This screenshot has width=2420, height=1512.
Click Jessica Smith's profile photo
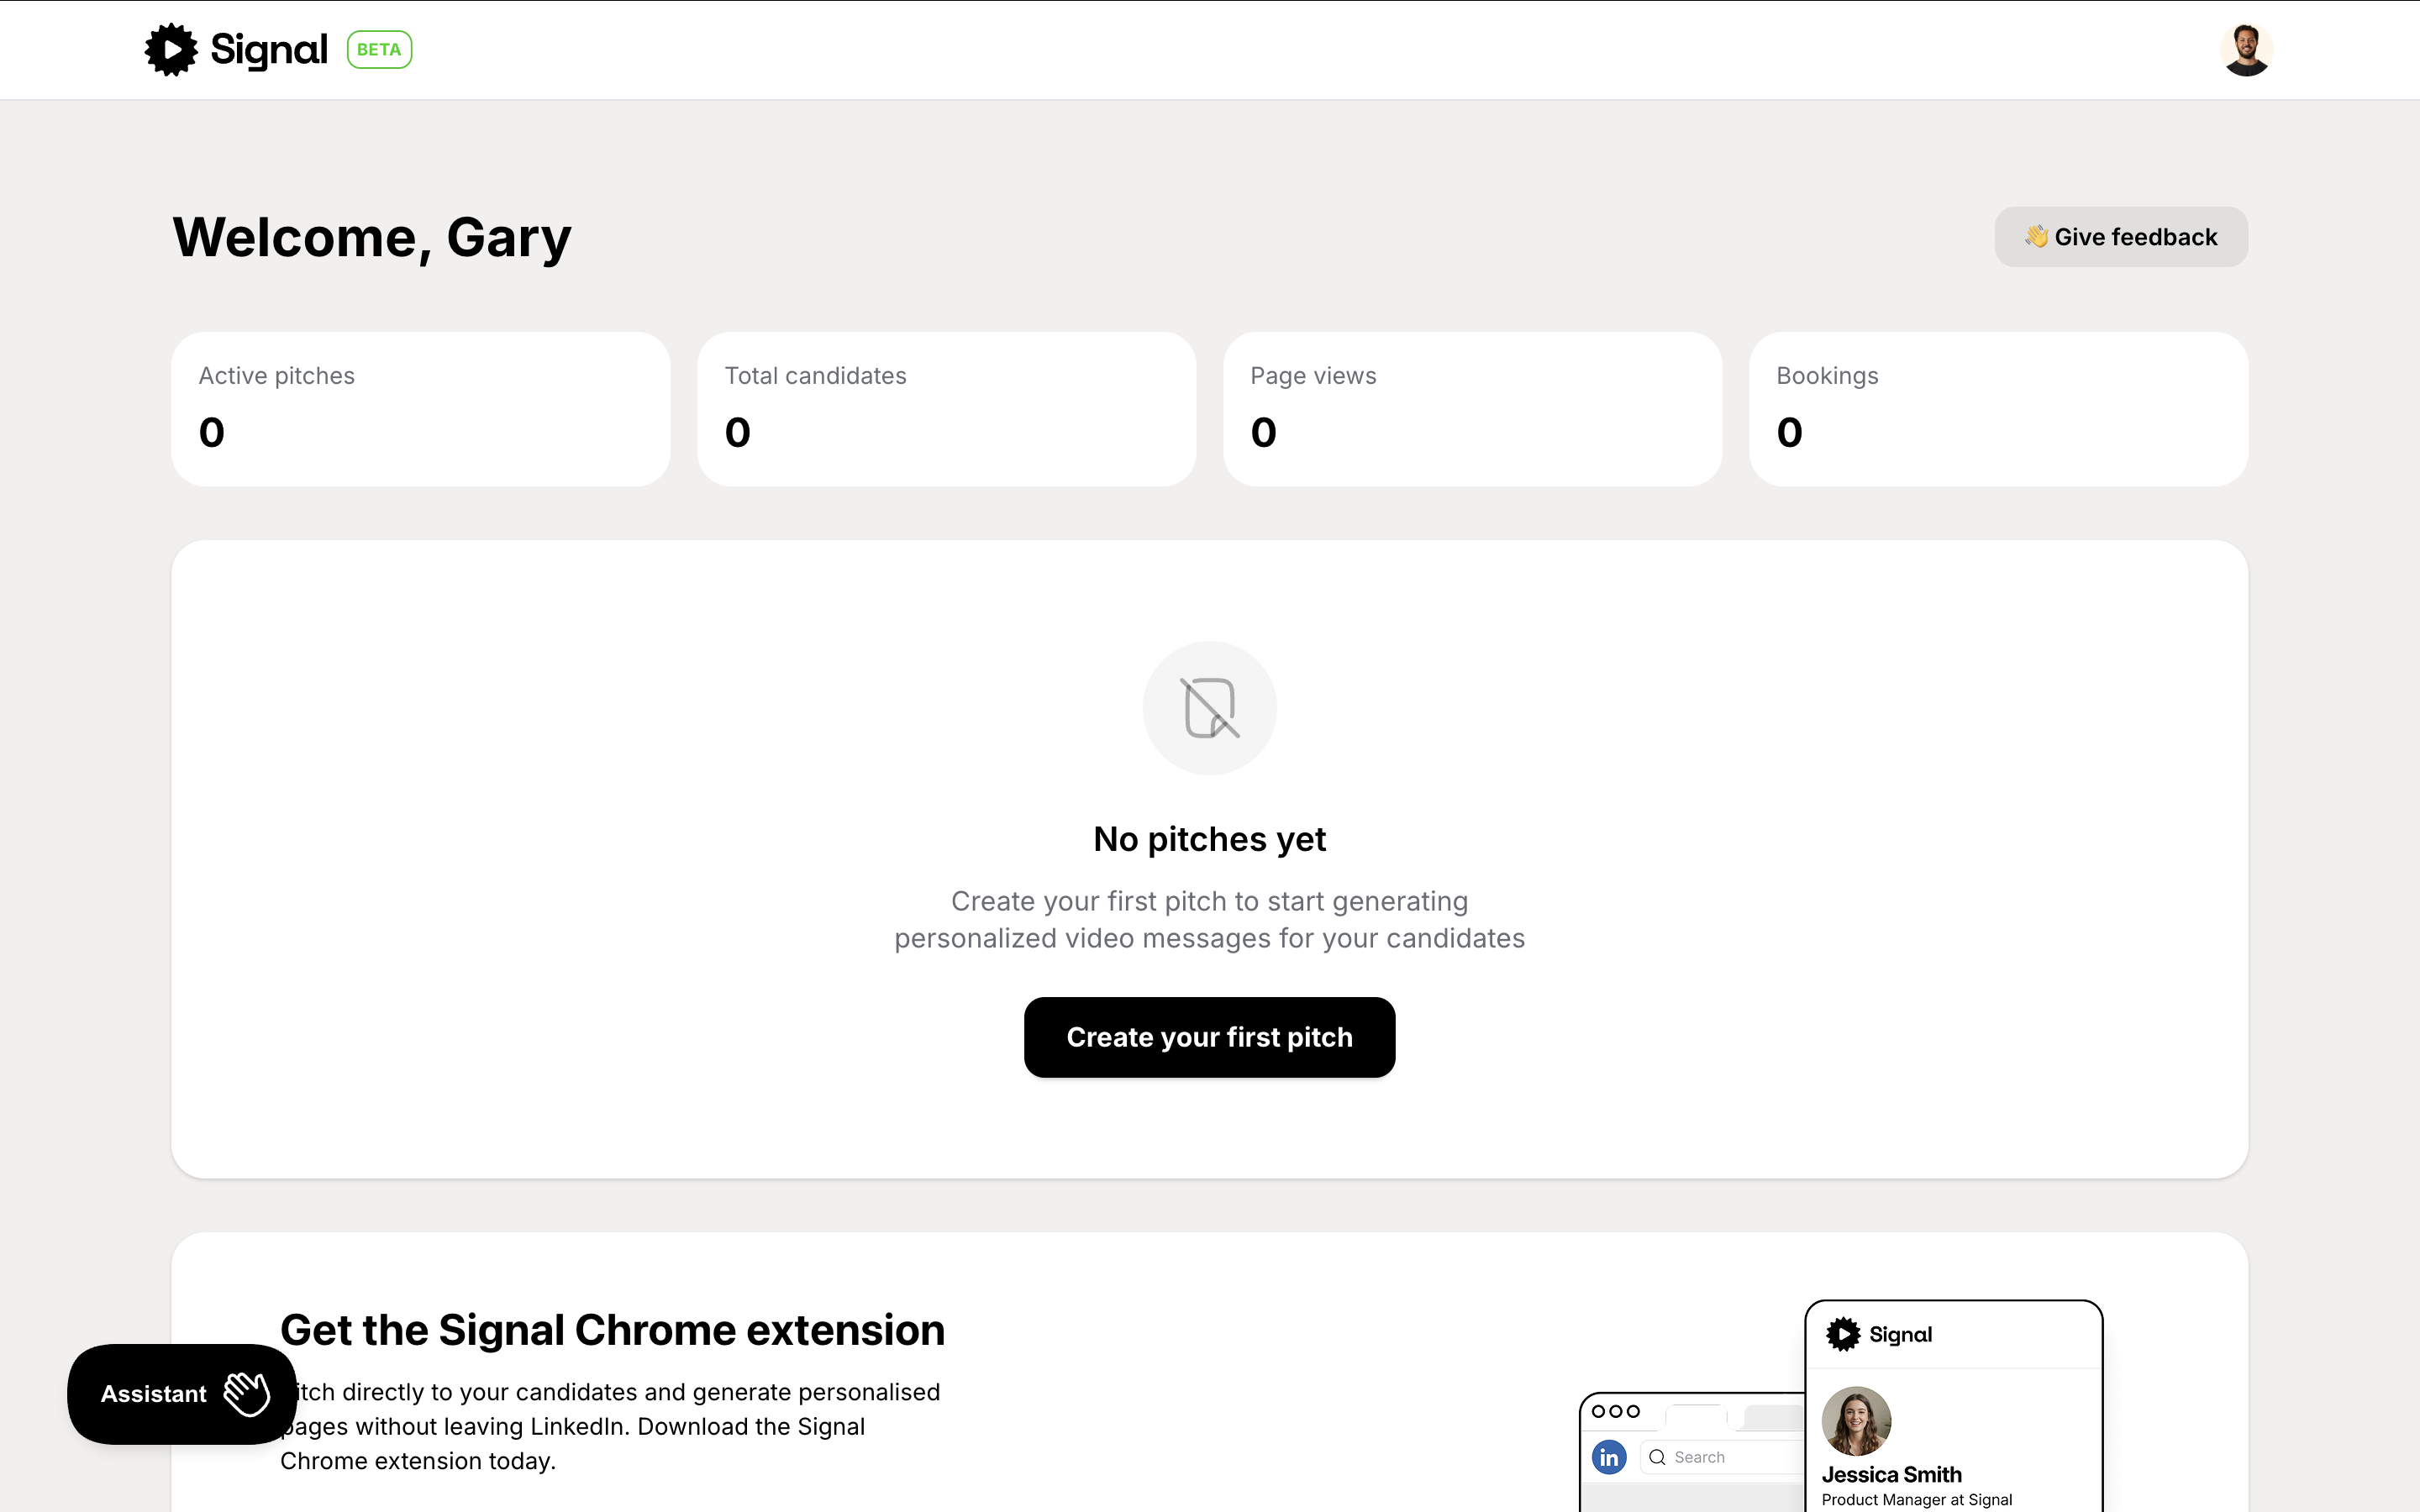(x=1856, y=1420)
